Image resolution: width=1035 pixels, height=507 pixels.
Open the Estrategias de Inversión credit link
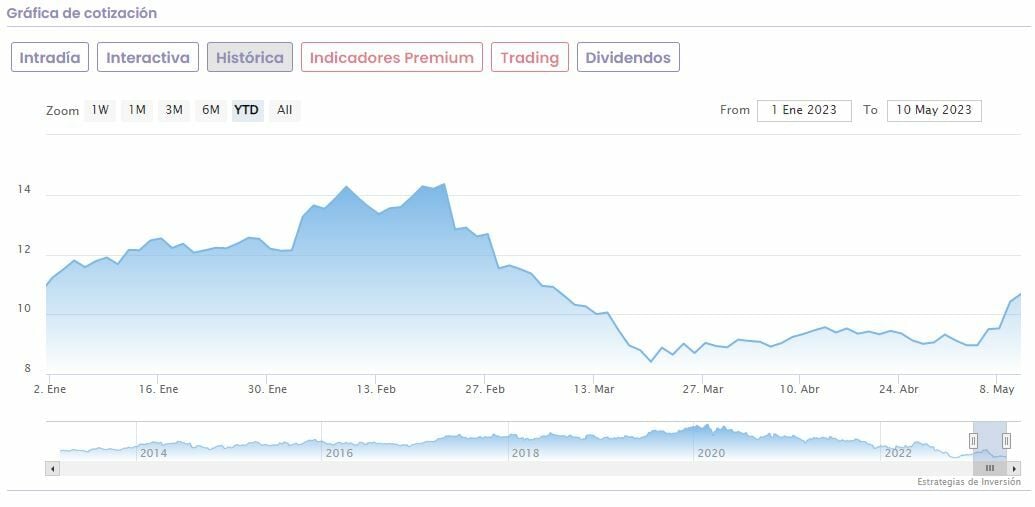pyautogui.click(x=968, y=482)
